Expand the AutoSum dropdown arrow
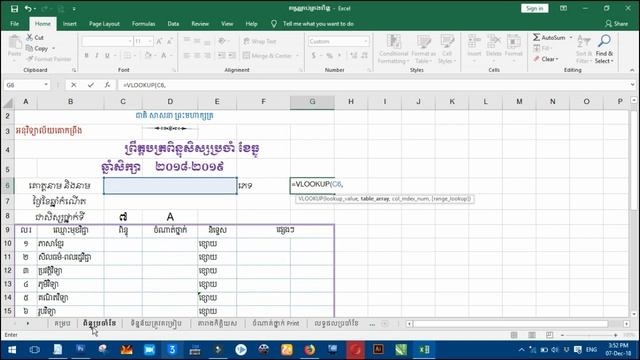The height and width of the screenshot is (360, 640). click(571, 38)
